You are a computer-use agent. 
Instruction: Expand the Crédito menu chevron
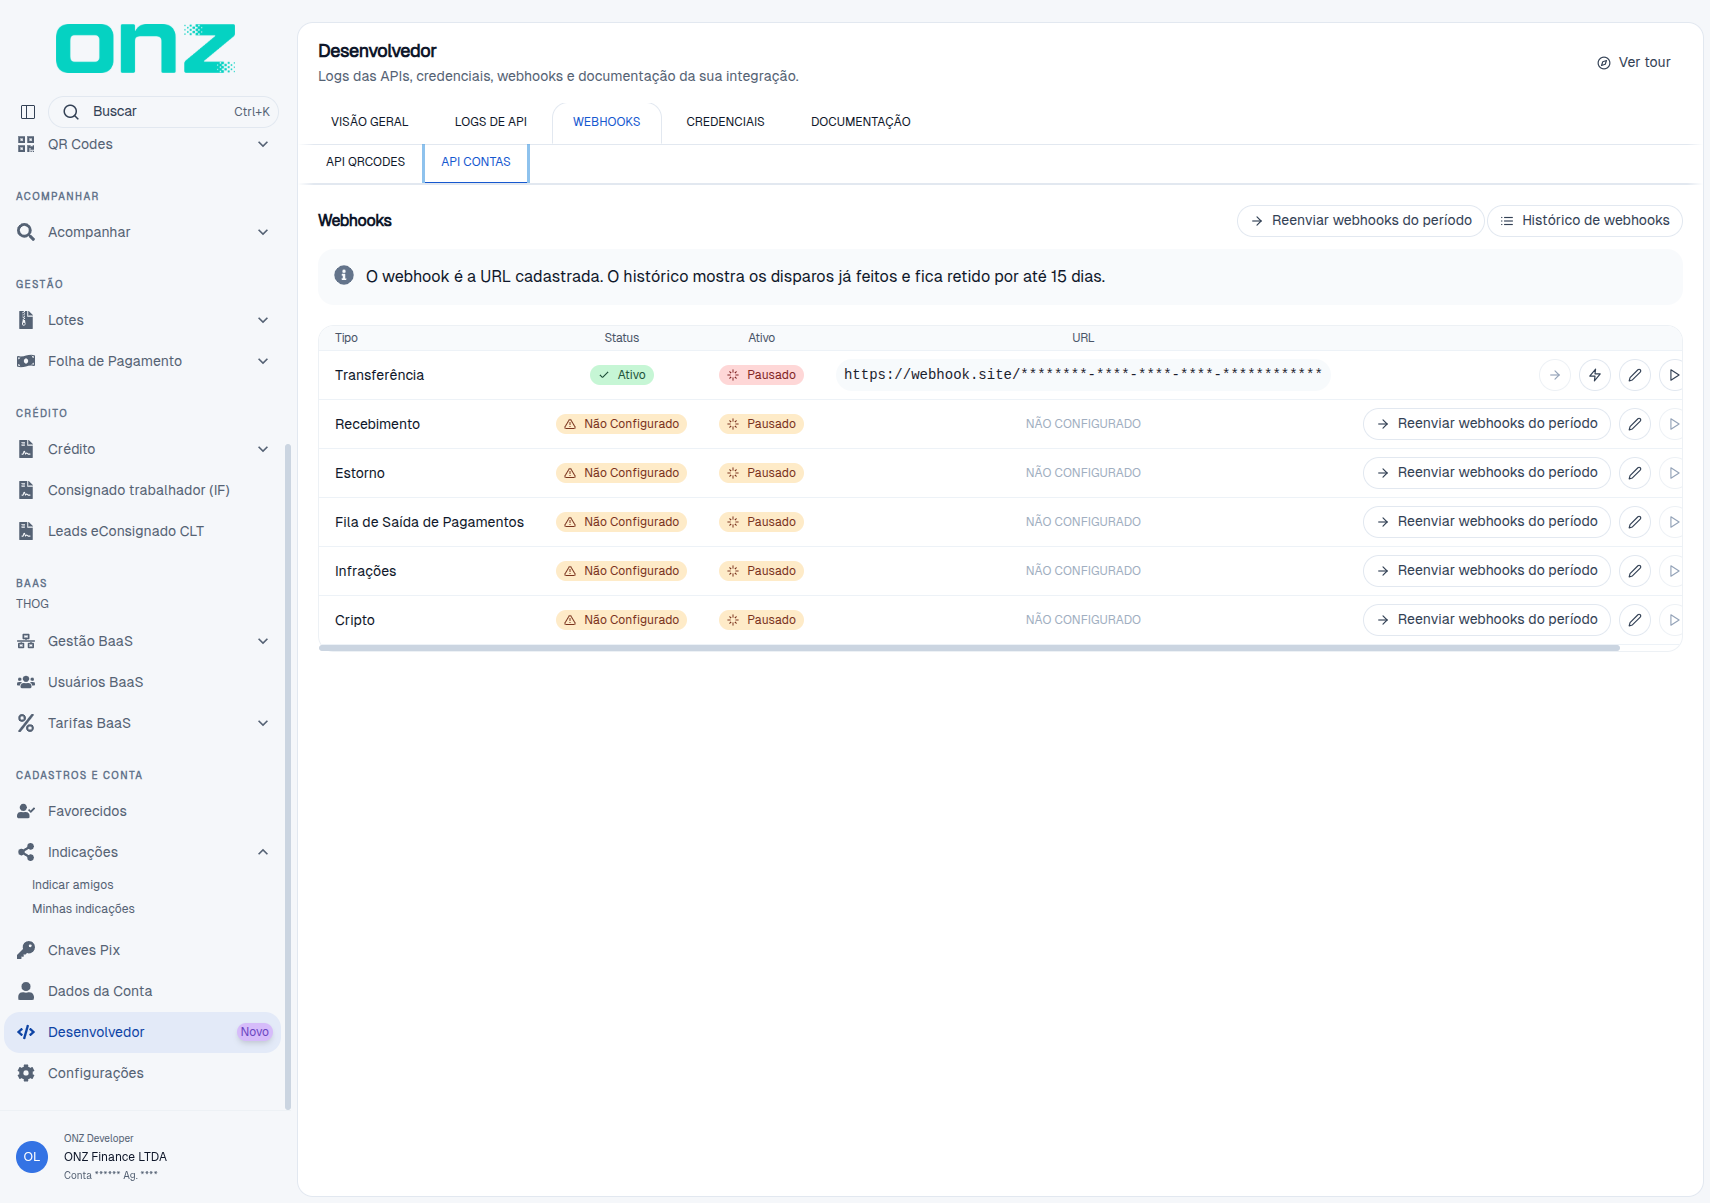pos(263,449)
